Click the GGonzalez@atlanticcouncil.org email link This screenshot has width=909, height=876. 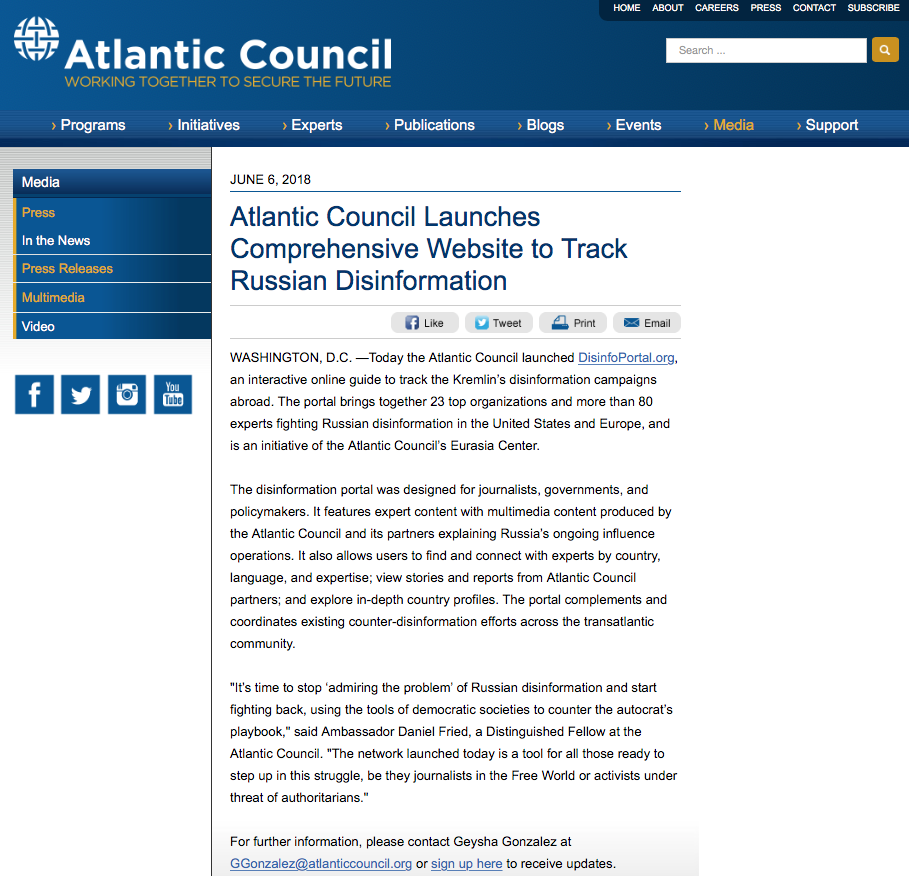click(x=321, y=864)
